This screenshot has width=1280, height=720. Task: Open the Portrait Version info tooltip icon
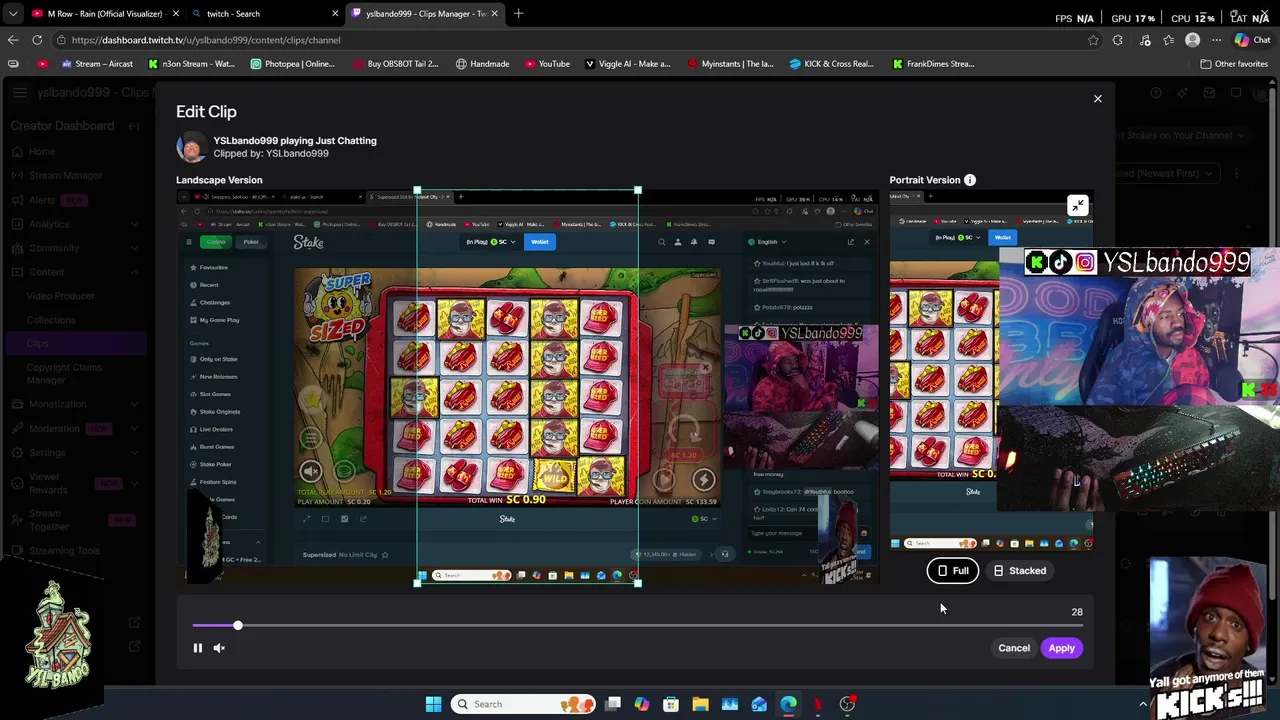pyautogui.click(x=969, y=180)
